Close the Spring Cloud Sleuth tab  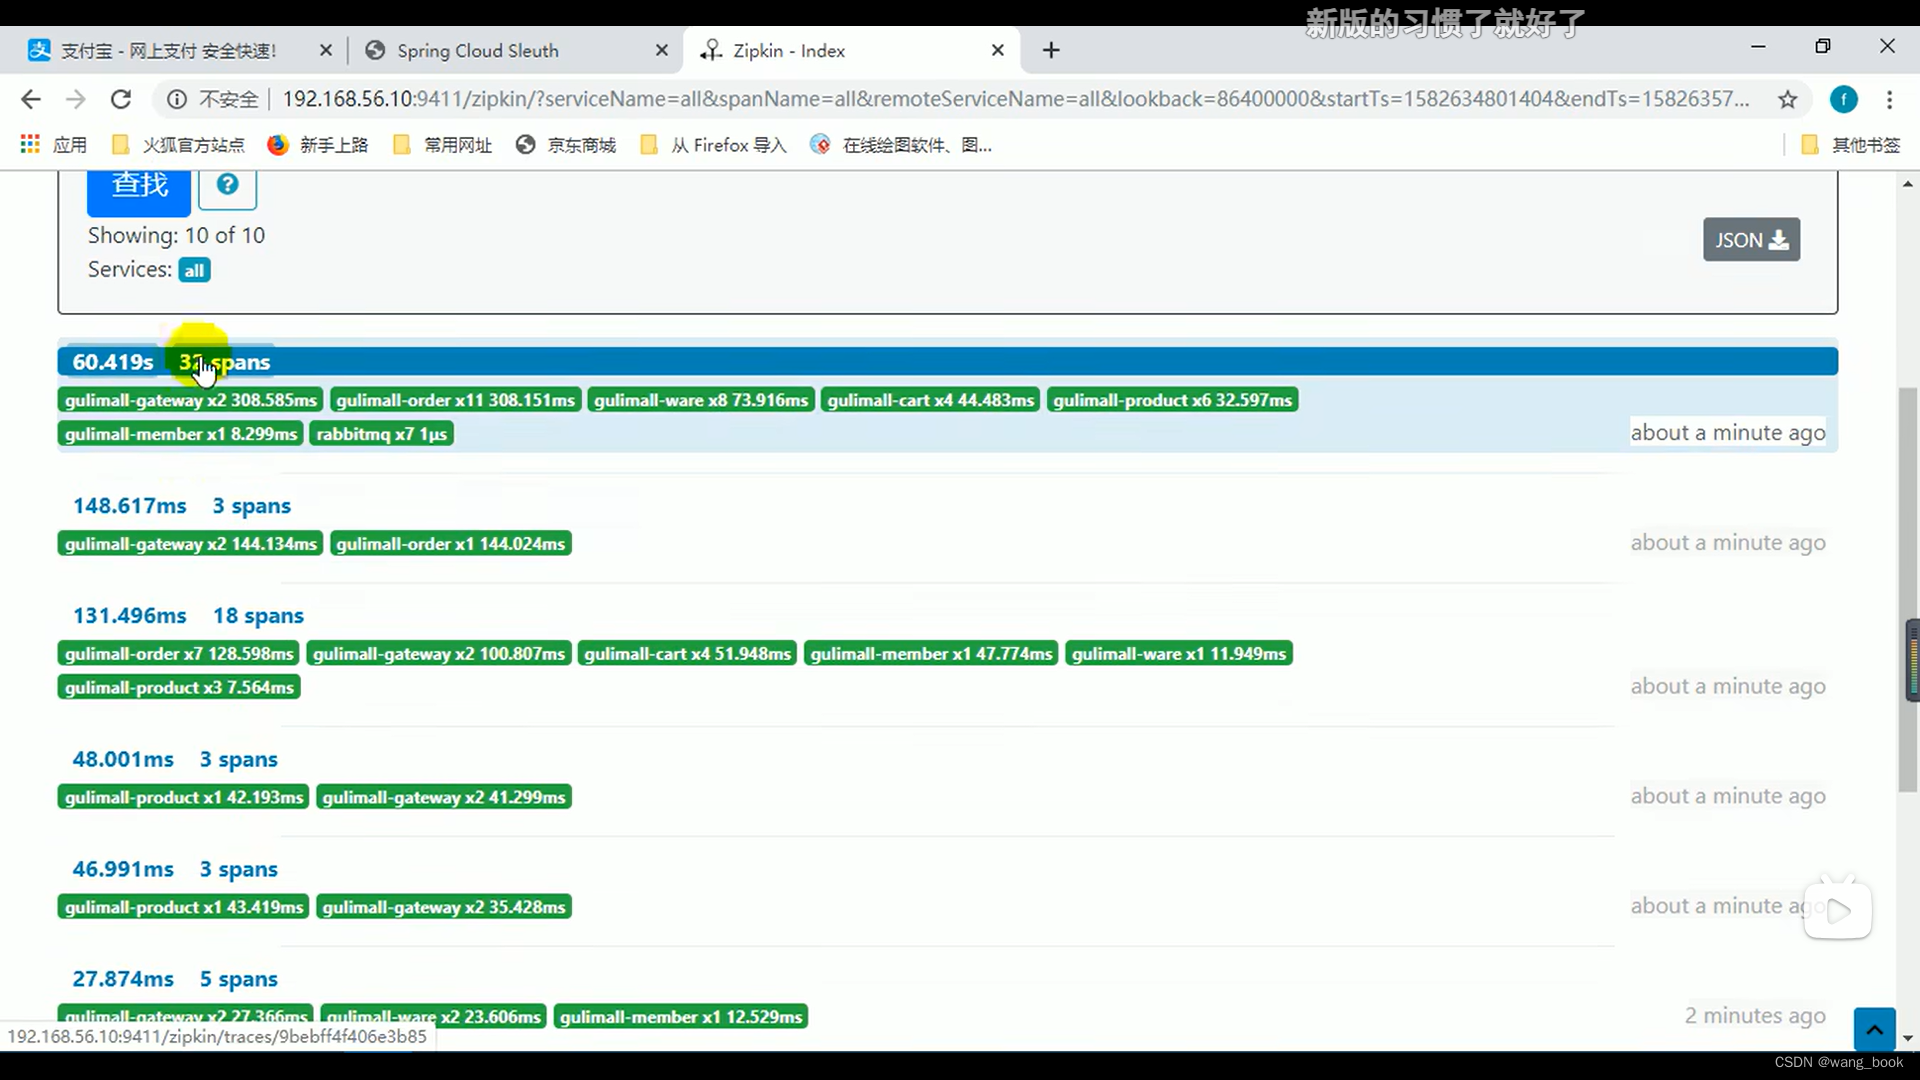pos(662,50)
